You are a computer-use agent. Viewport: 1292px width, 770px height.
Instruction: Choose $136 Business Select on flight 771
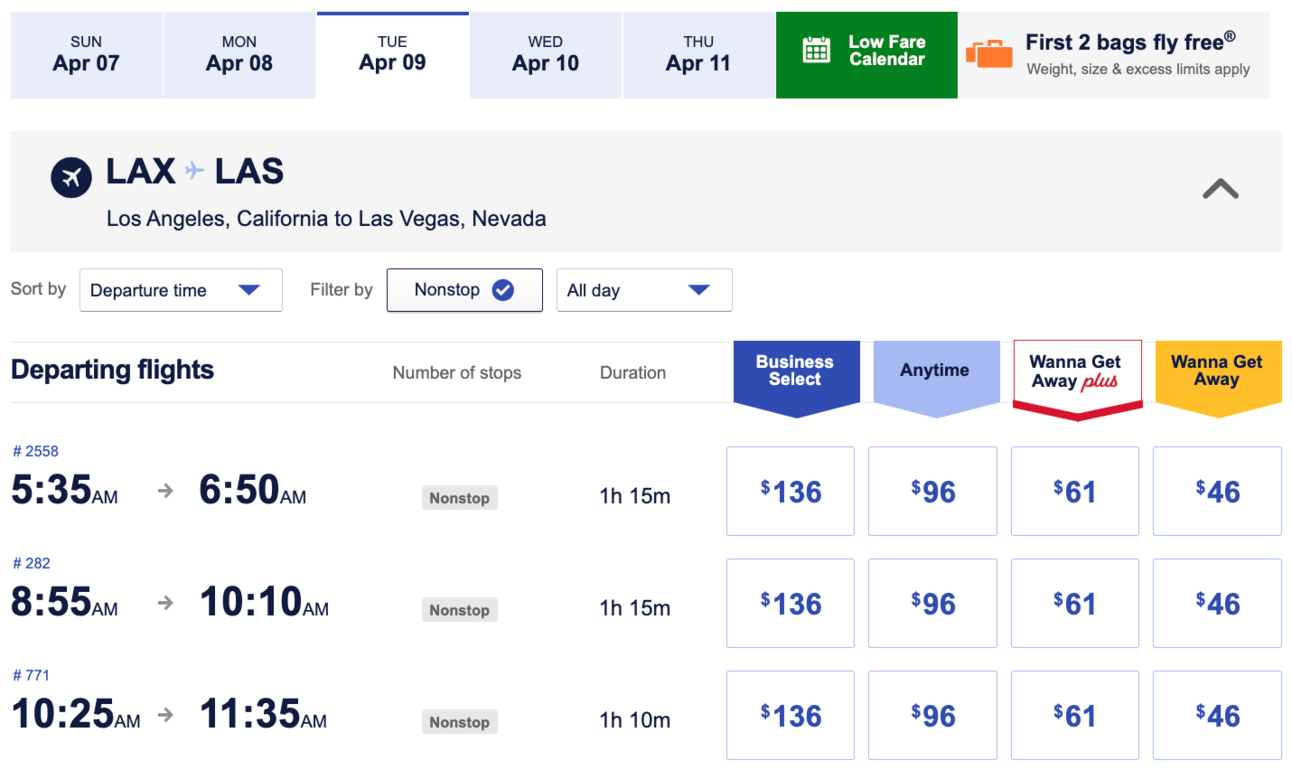pos(790,715)
